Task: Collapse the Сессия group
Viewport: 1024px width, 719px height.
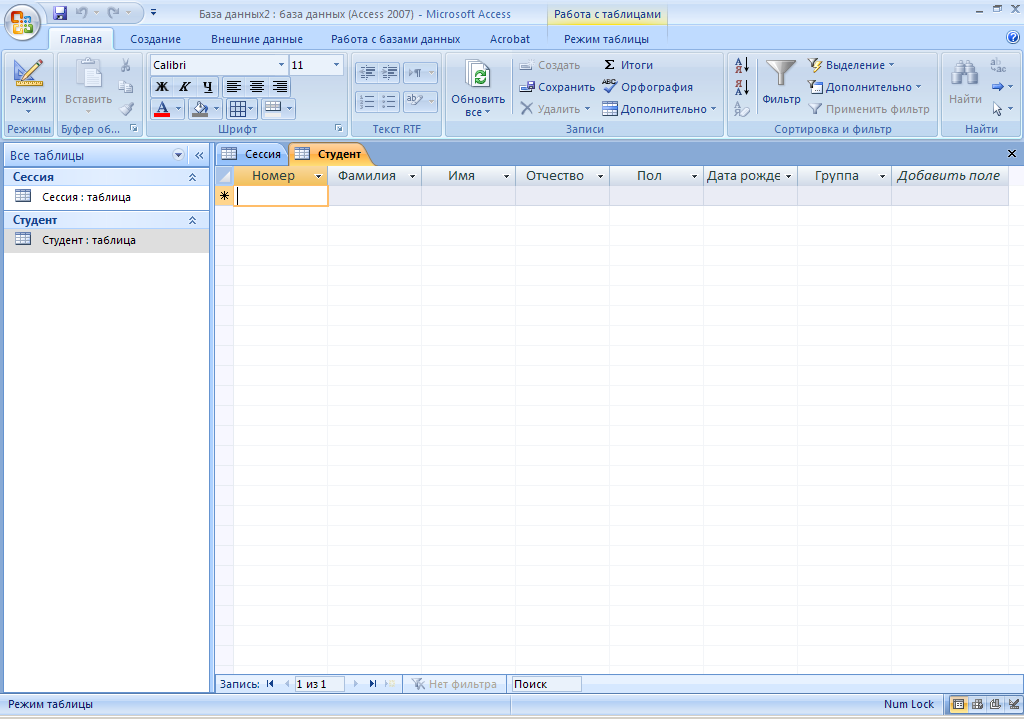Action: [x=193, y=177]
